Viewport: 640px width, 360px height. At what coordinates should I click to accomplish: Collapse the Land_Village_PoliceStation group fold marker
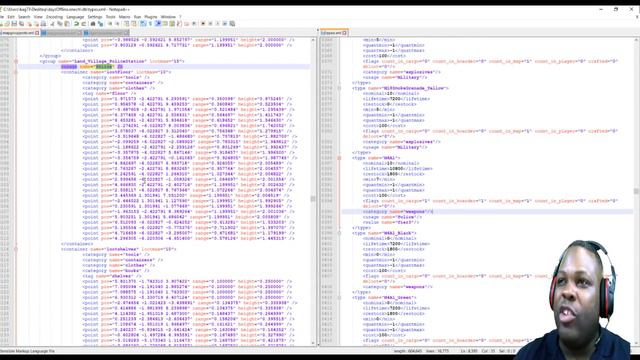click(x=16, y=61)
